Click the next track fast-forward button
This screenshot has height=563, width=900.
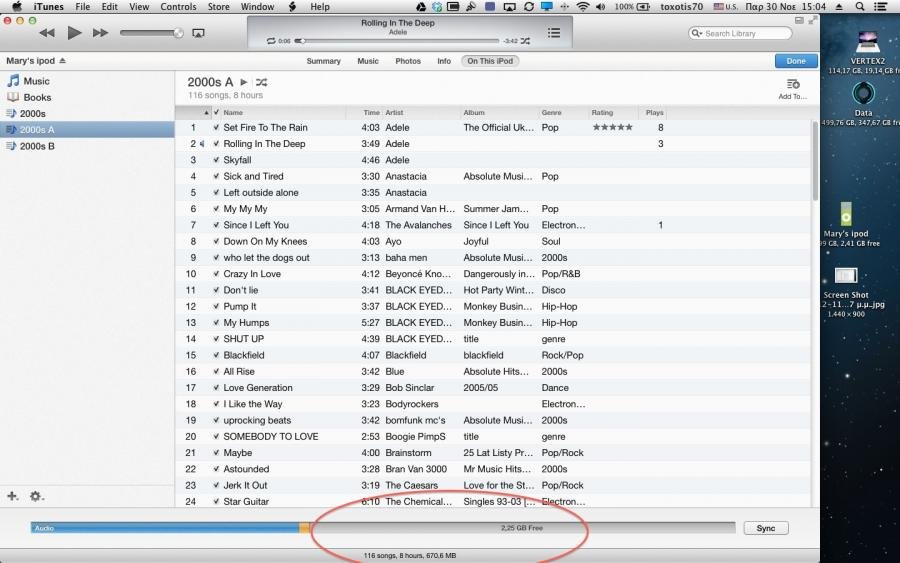tap(100, 33)
